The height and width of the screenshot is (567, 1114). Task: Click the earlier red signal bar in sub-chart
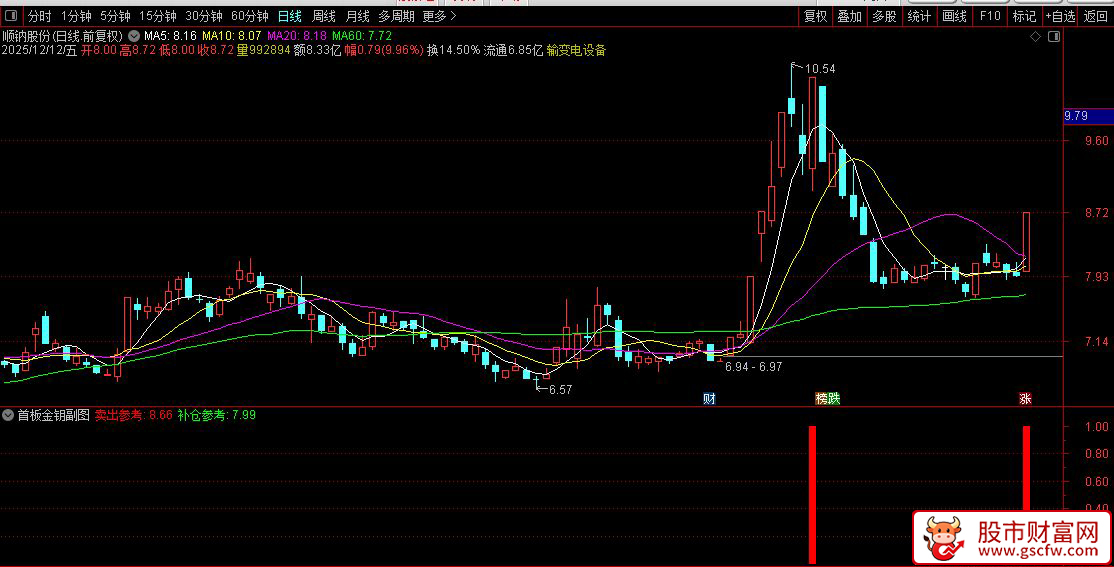coord(813,495)
